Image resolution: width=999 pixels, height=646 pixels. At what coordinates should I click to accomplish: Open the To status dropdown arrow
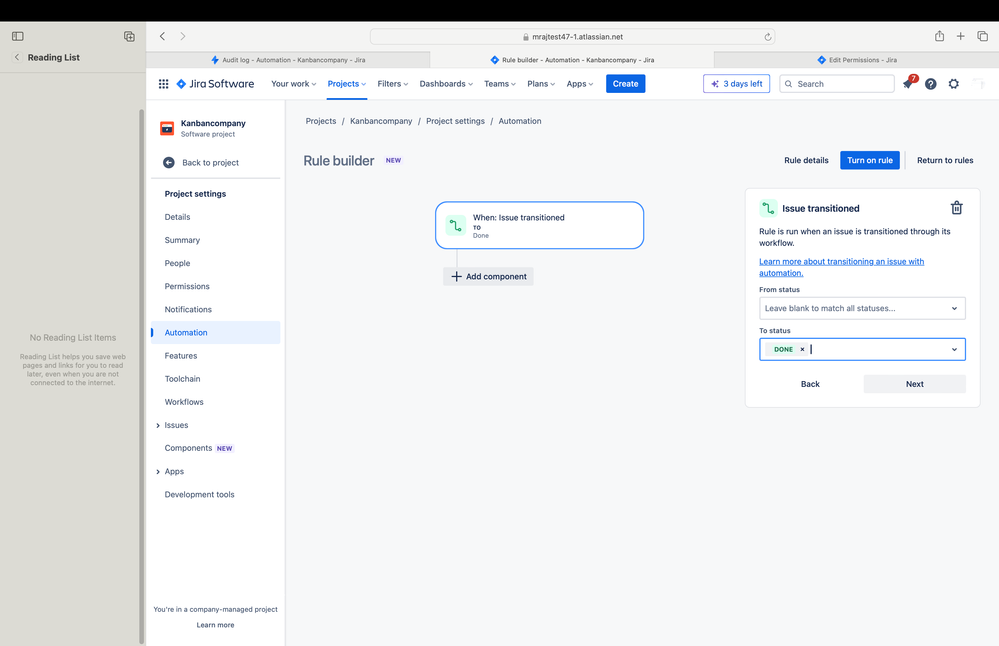pos(954,349)
